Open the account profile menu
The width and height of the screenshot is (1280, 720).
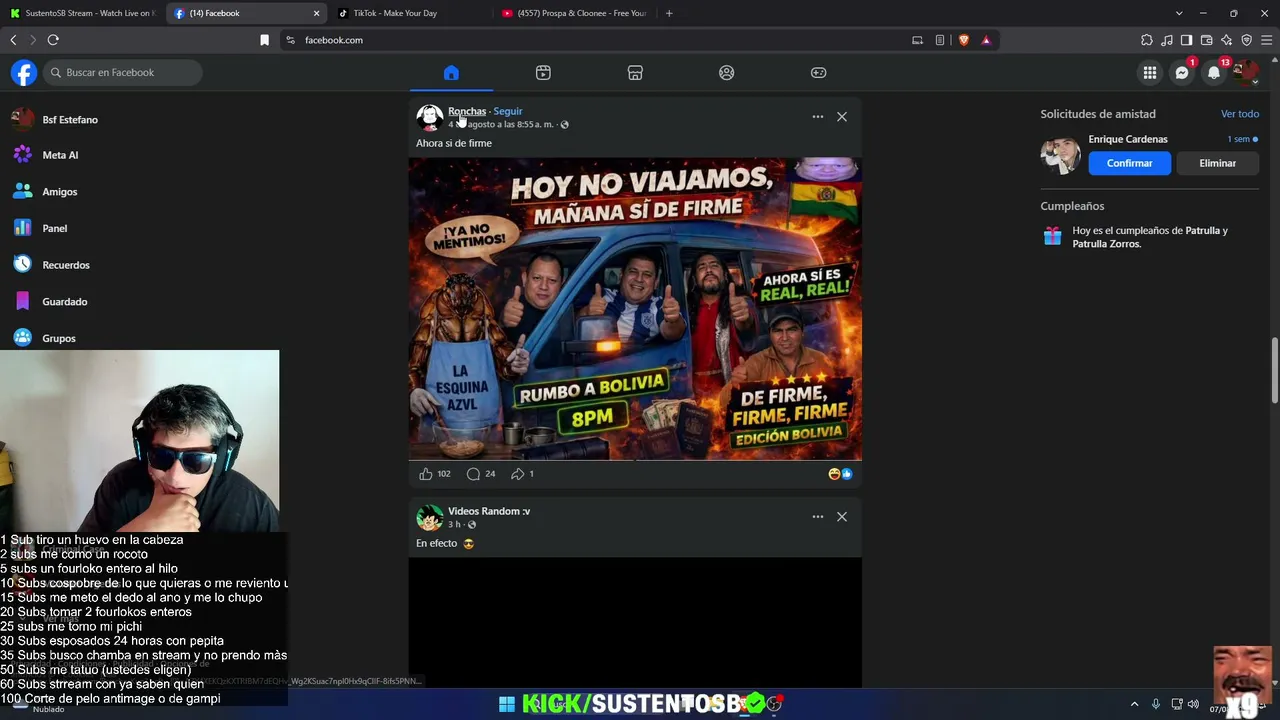[x=1246, y=72]
